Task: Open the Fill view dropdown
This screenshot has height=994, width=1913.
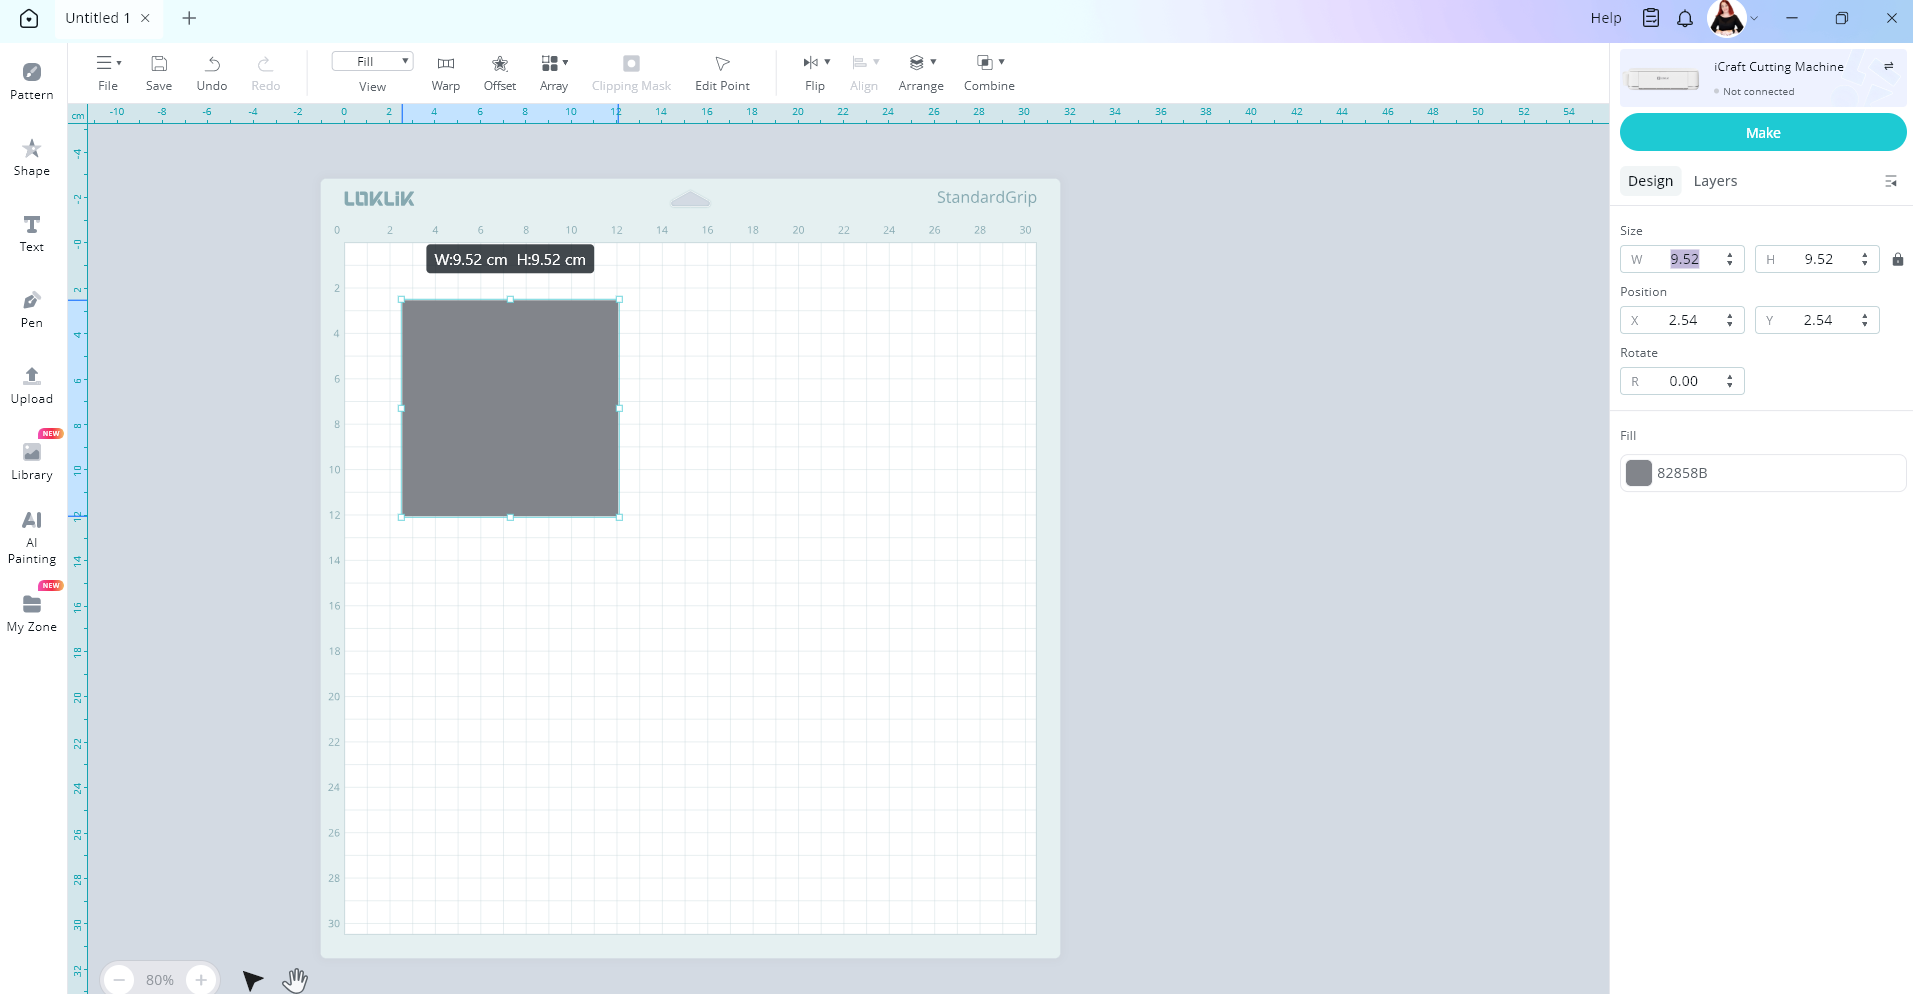Action: [372, 62]
